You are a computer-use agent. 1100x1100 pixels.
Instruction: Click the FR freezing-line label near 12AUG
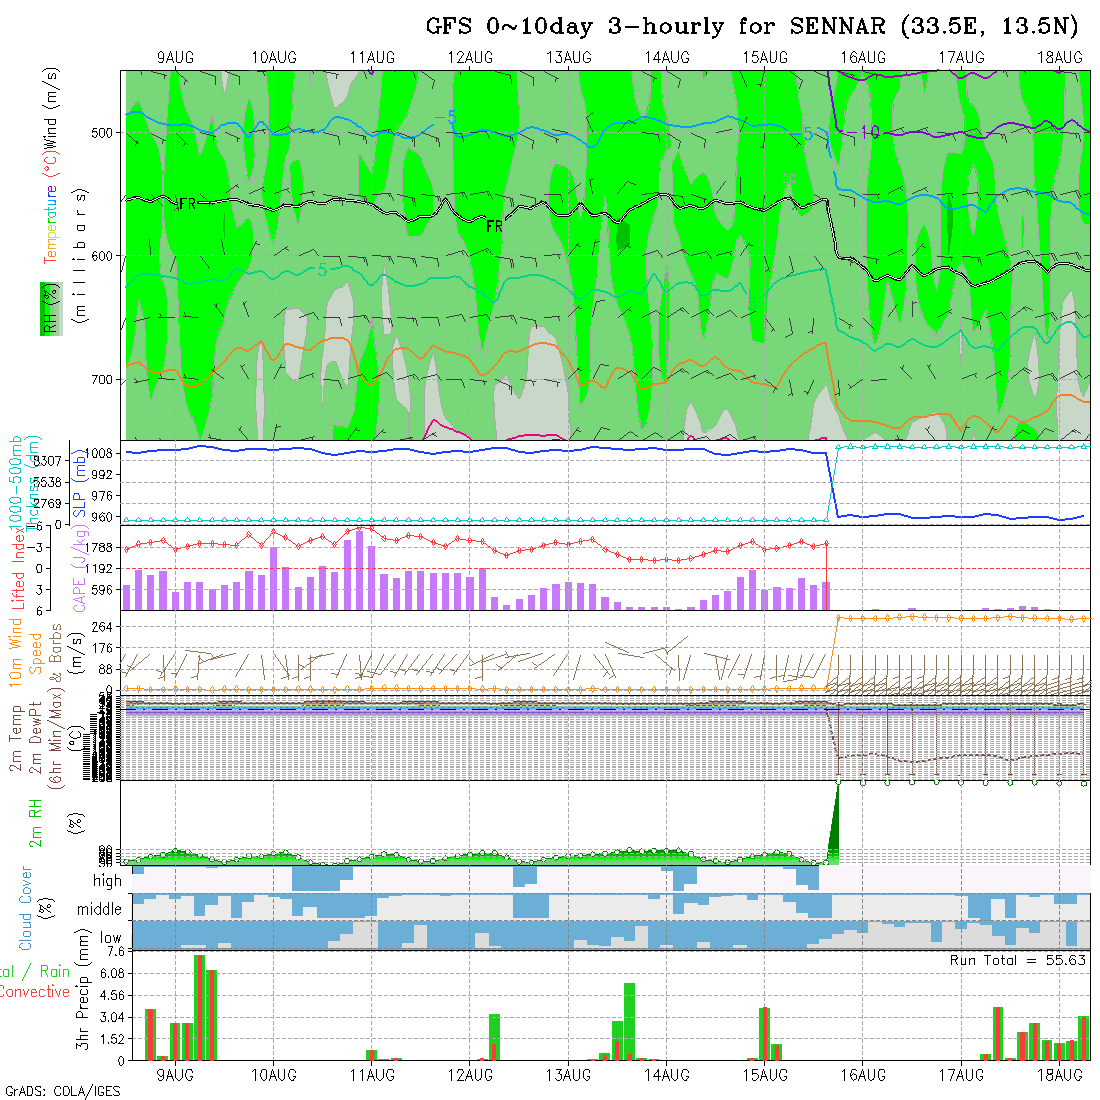(x=495, y=226)
